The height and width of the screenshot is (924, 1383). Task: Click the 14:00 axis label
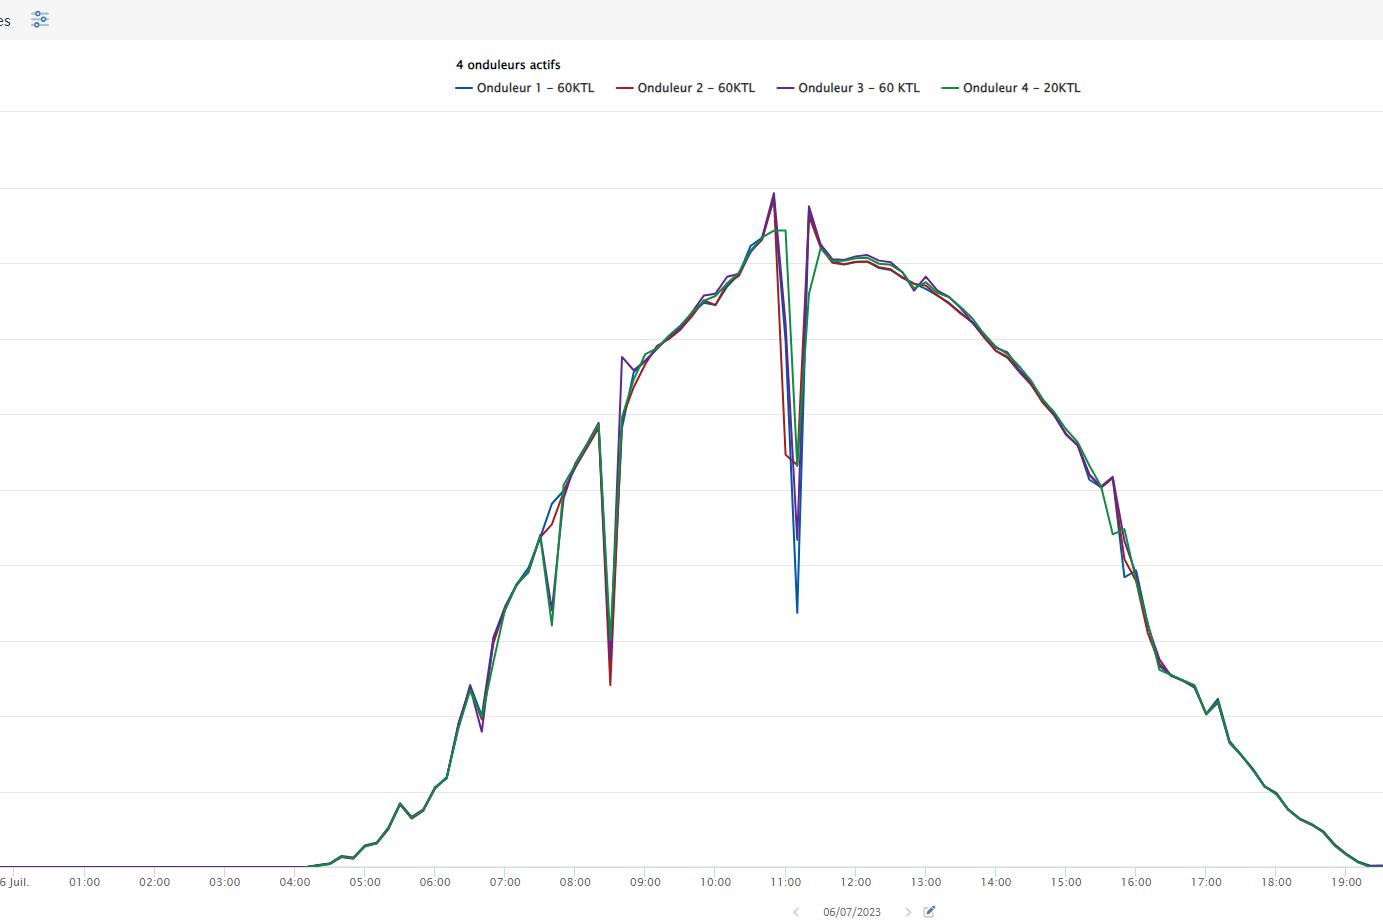tap(996, 882)
